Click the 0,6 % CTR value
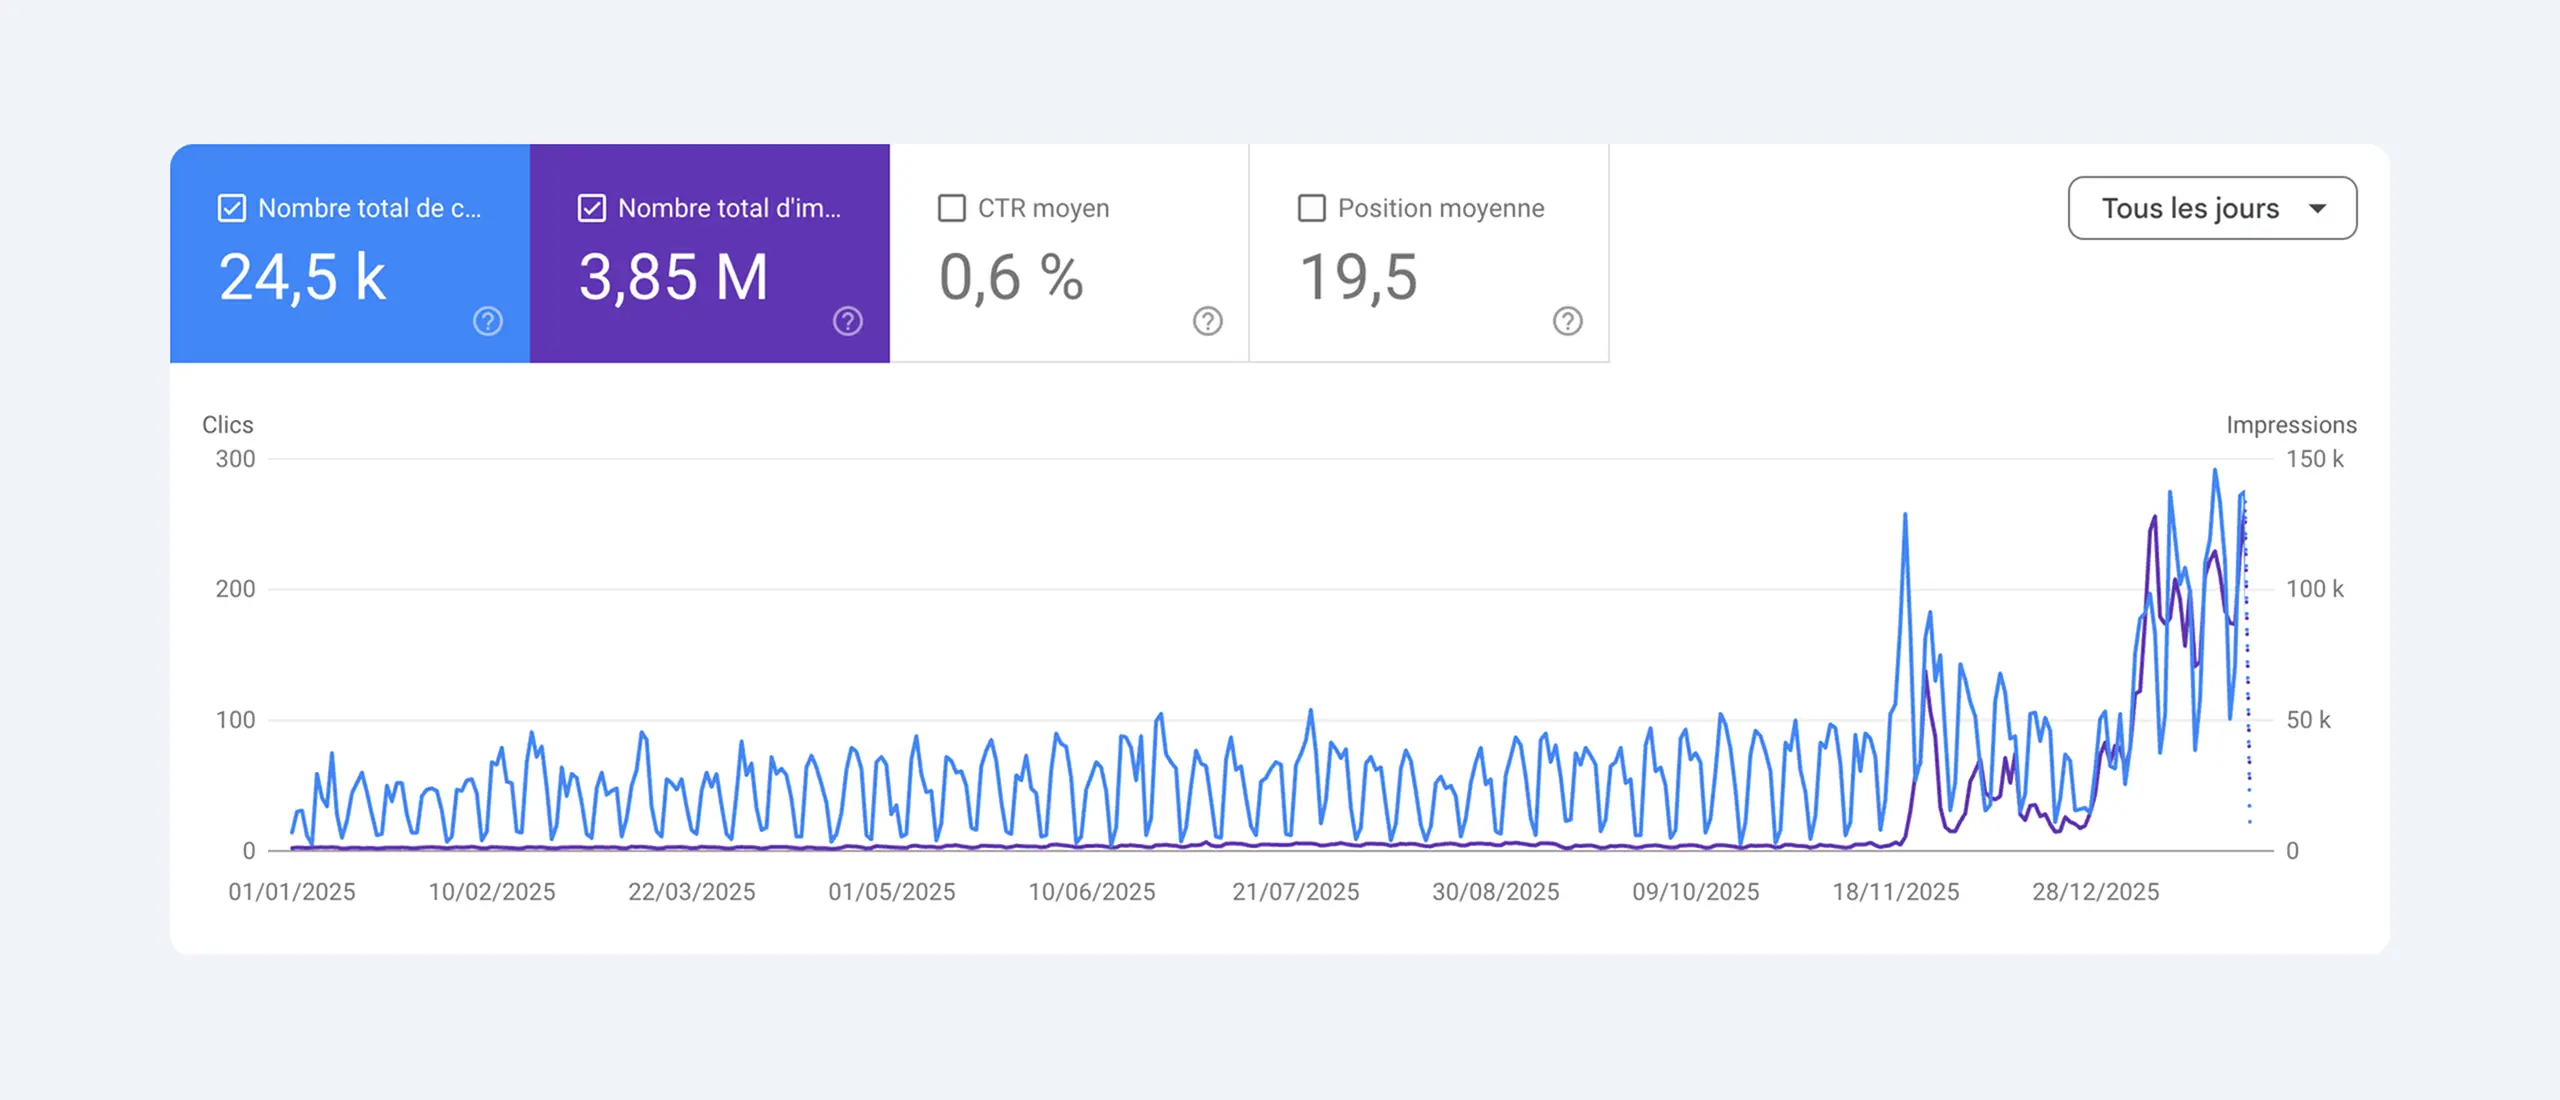2560x1100 pixels. tap(1010, 277)
